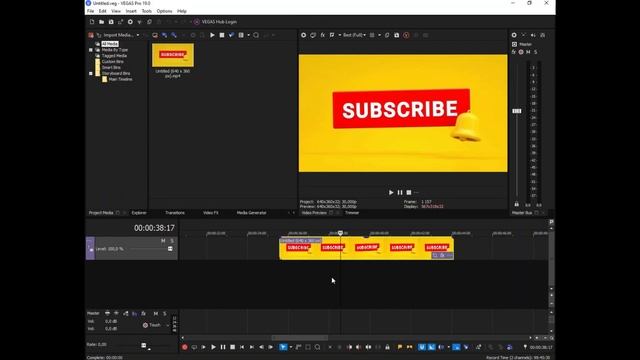Mute the Master bus
Screen dimensions: 640x360
click(x=528, y=52)
